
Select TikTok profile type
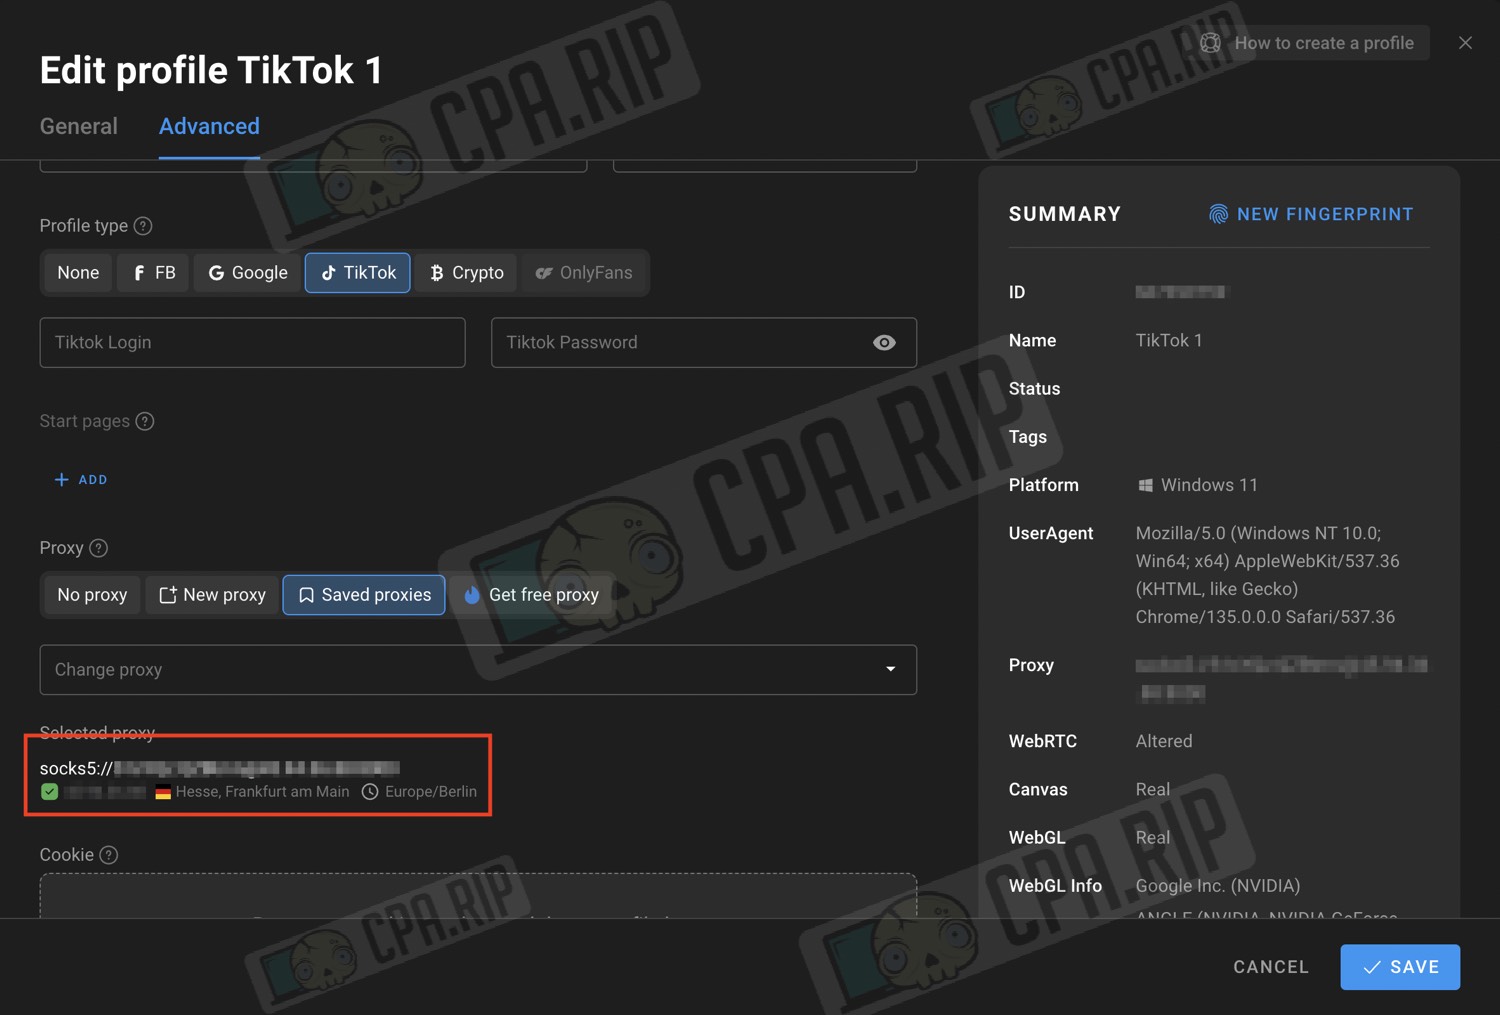(358, 273)
